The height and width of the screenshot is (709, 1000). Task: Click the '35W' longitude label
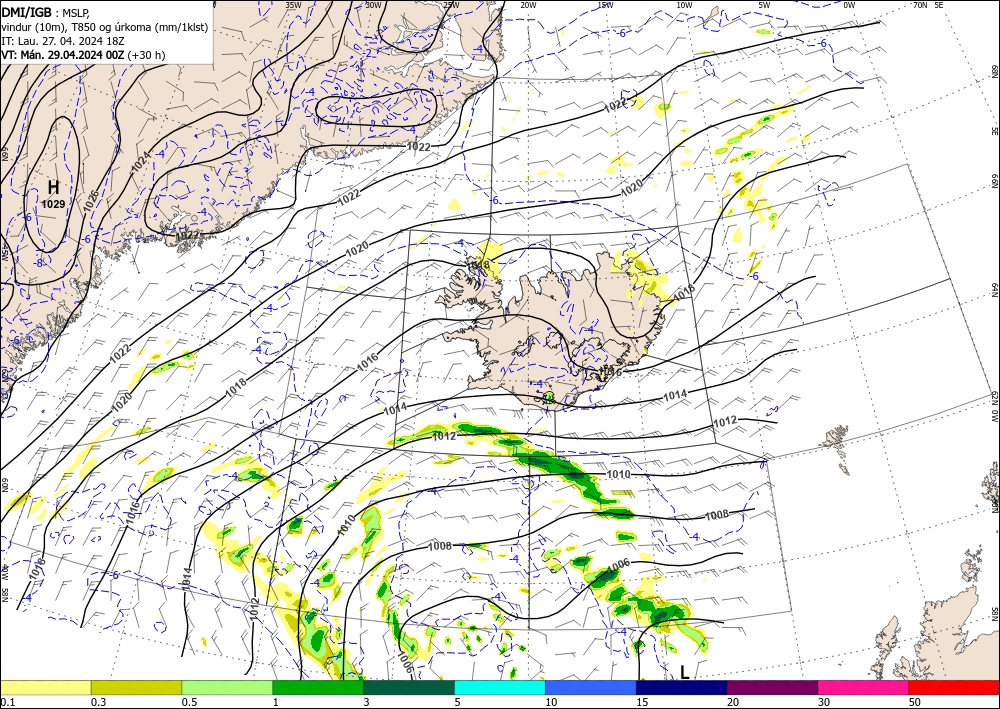click(x=293, y=5)
